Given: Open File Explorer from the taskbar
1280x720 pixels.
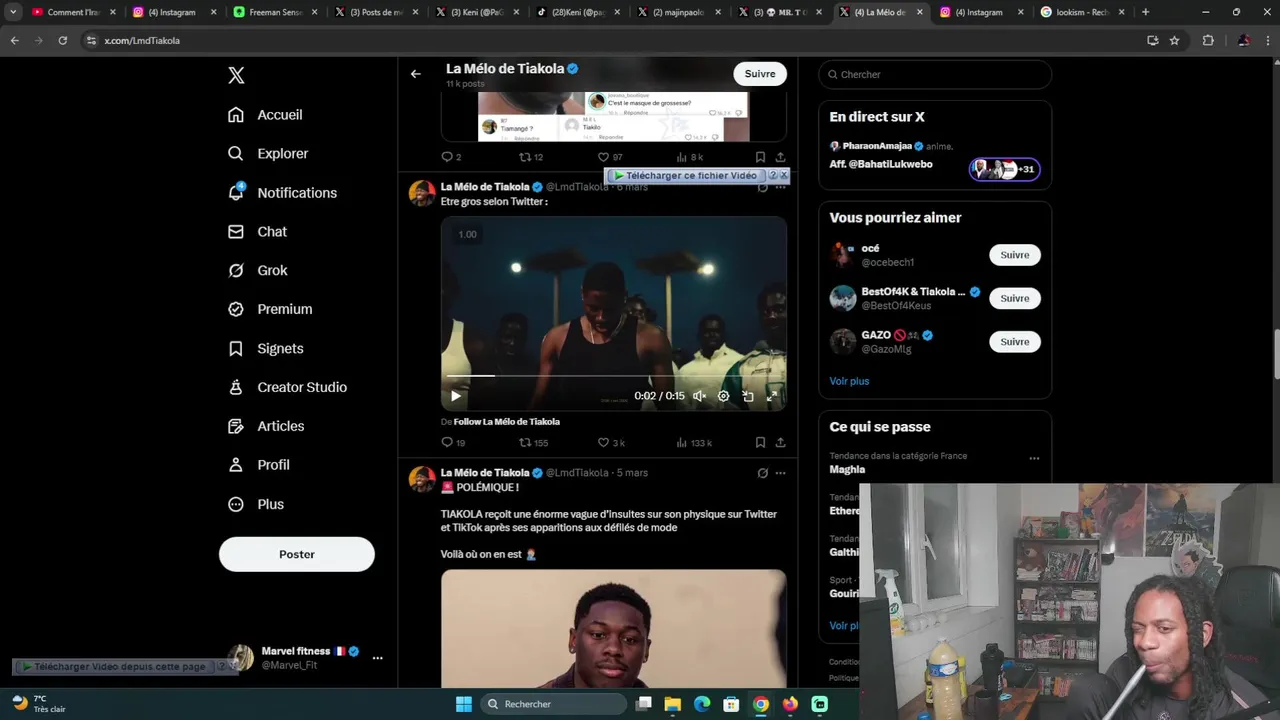Looking at the screenshot, I should pos(672,704).
